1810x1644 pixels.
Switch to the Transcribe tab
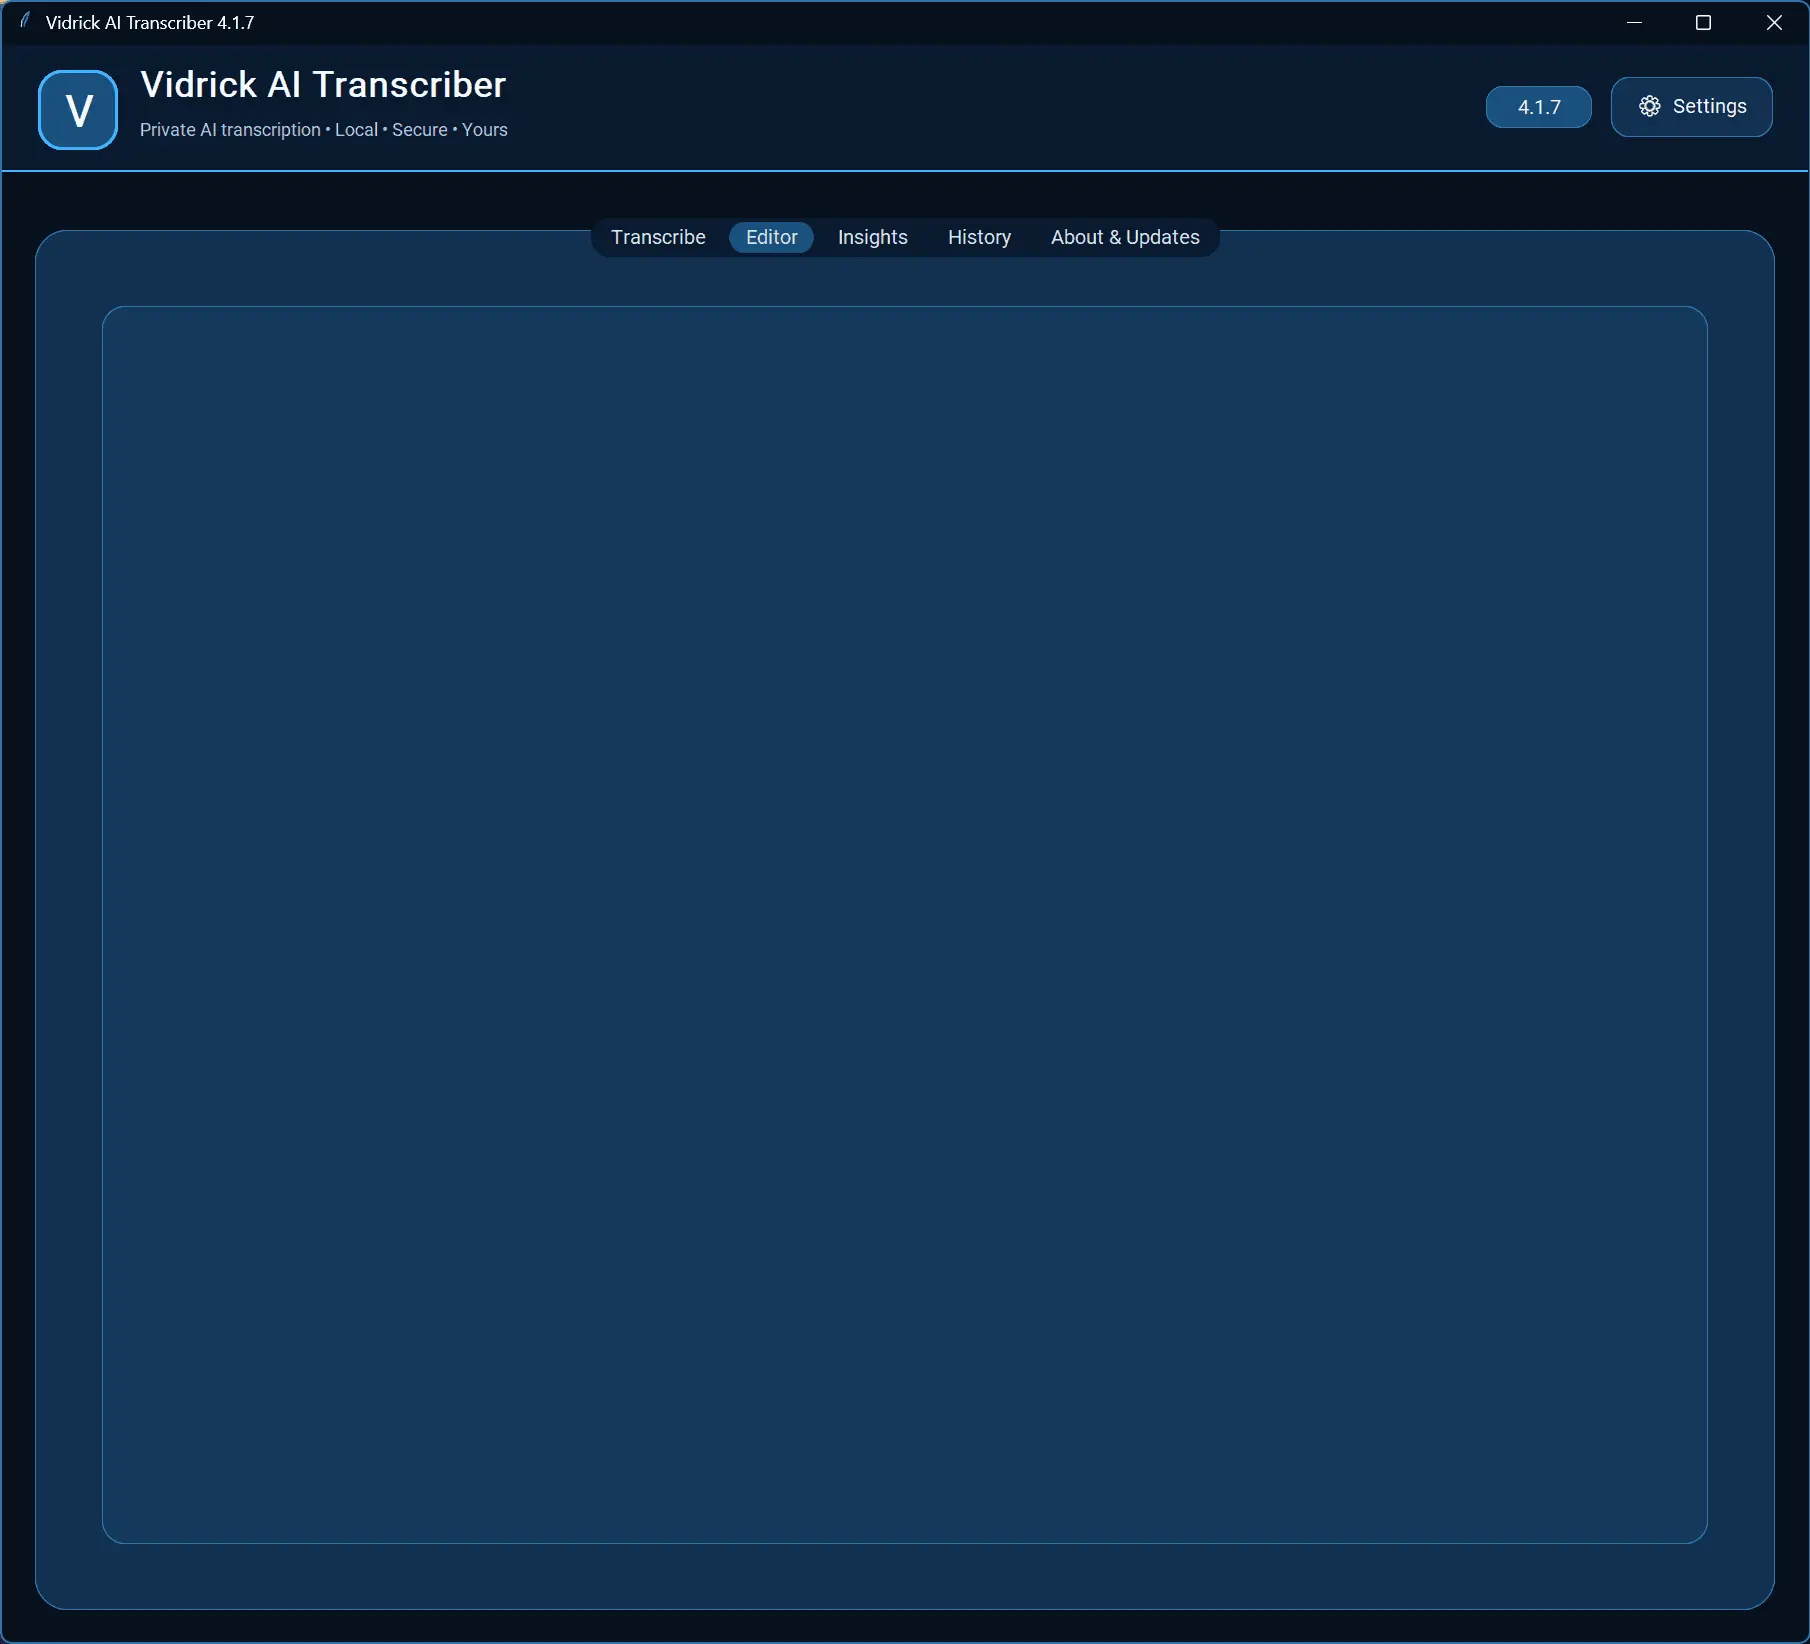658,237
